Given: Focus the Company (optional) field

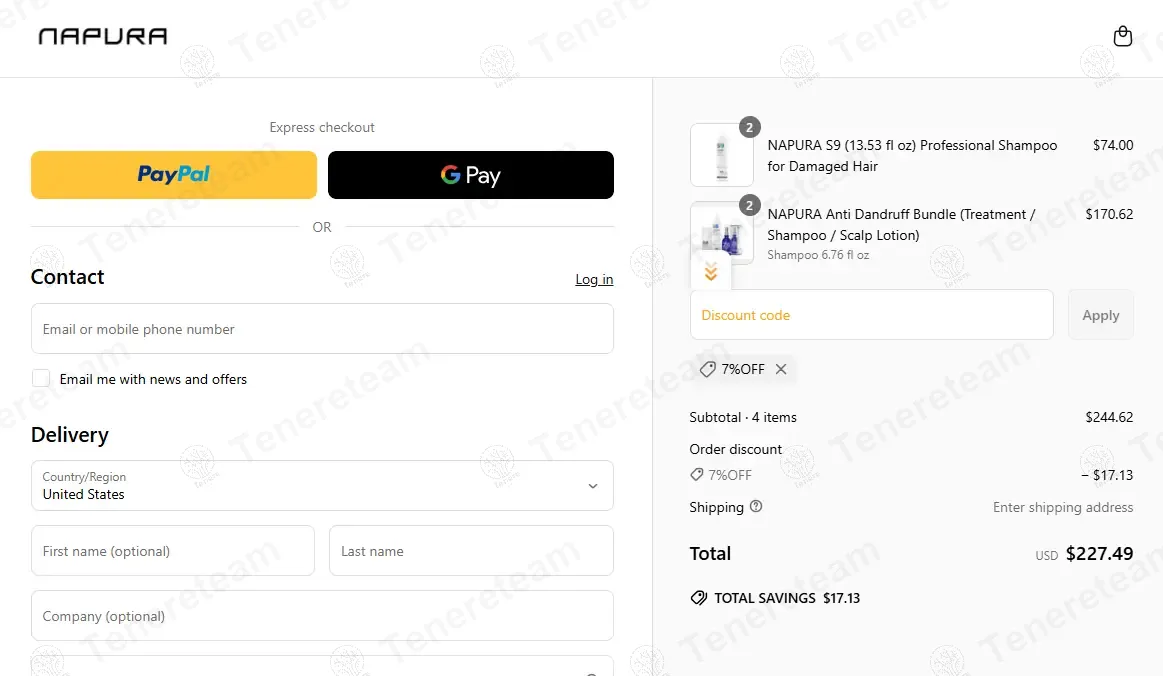Looking at the screenshot, I should click(322, 616).
